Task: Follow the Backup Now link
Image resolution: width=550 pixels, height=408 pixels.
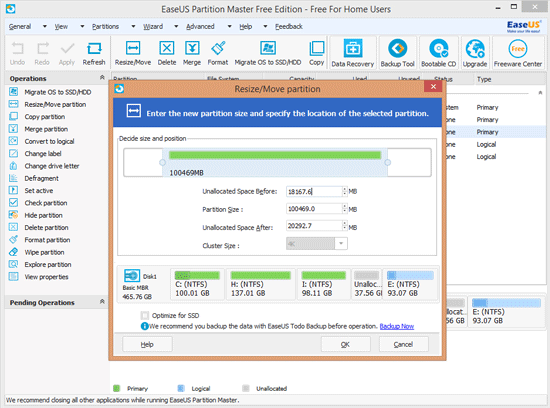Action: coord(397,326)
